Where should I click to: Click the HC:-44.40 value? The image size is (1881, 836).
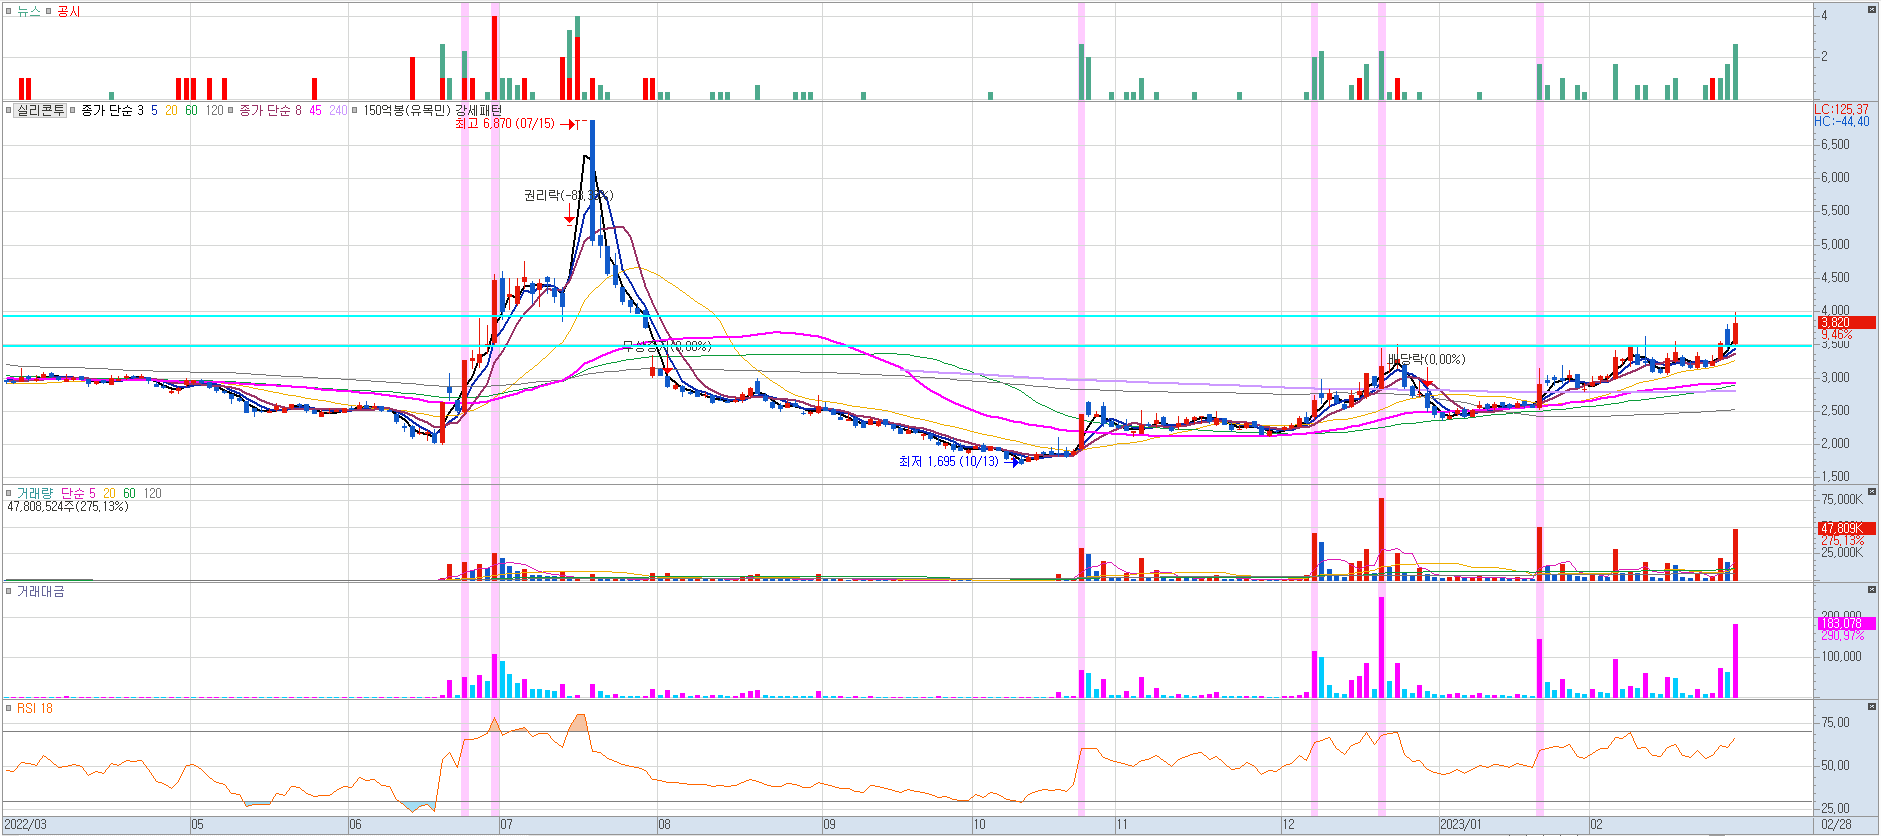coord(1841,121)
